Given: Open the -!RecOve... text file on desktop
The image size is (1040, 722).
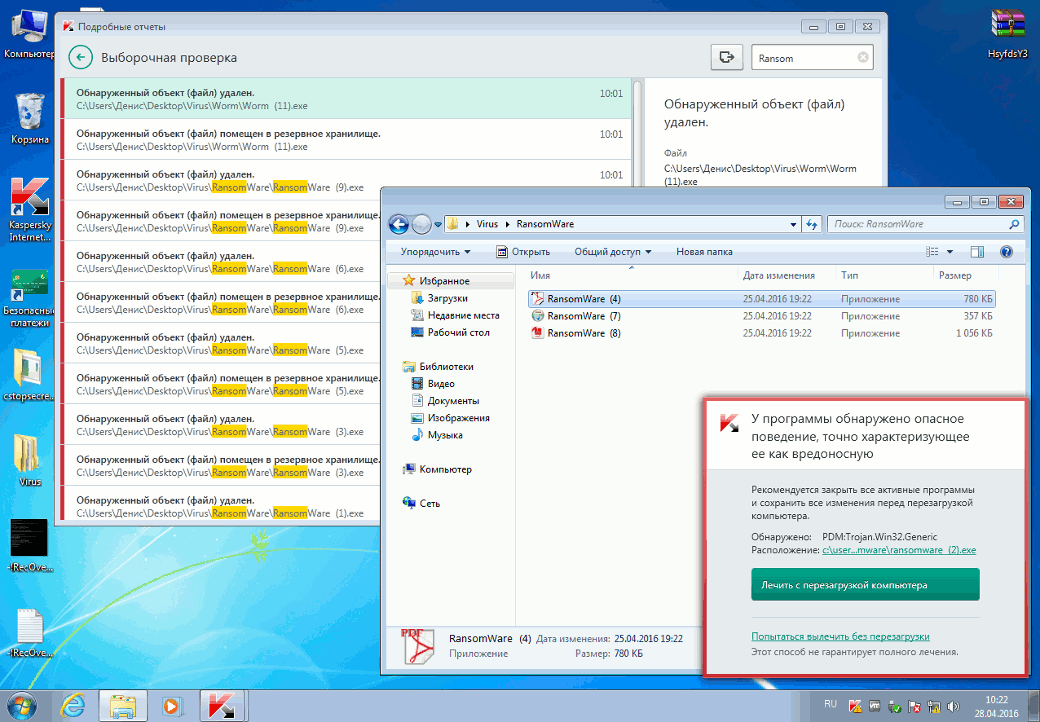Looking at the screenshot, I should pyautogui.click(x=29, y=632).
